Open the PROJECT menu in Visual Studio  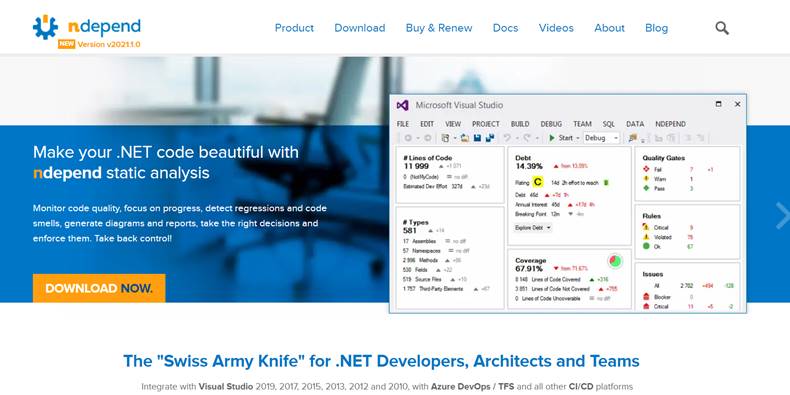(x=486, y=124)
